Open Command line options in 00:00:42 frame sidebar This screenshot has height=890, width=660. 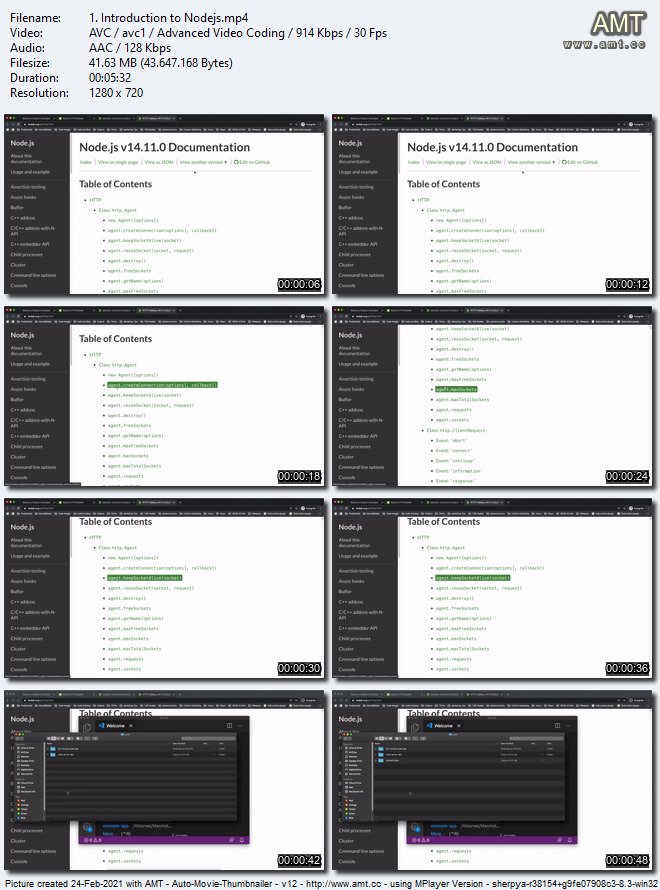click(x=33, y=851)
